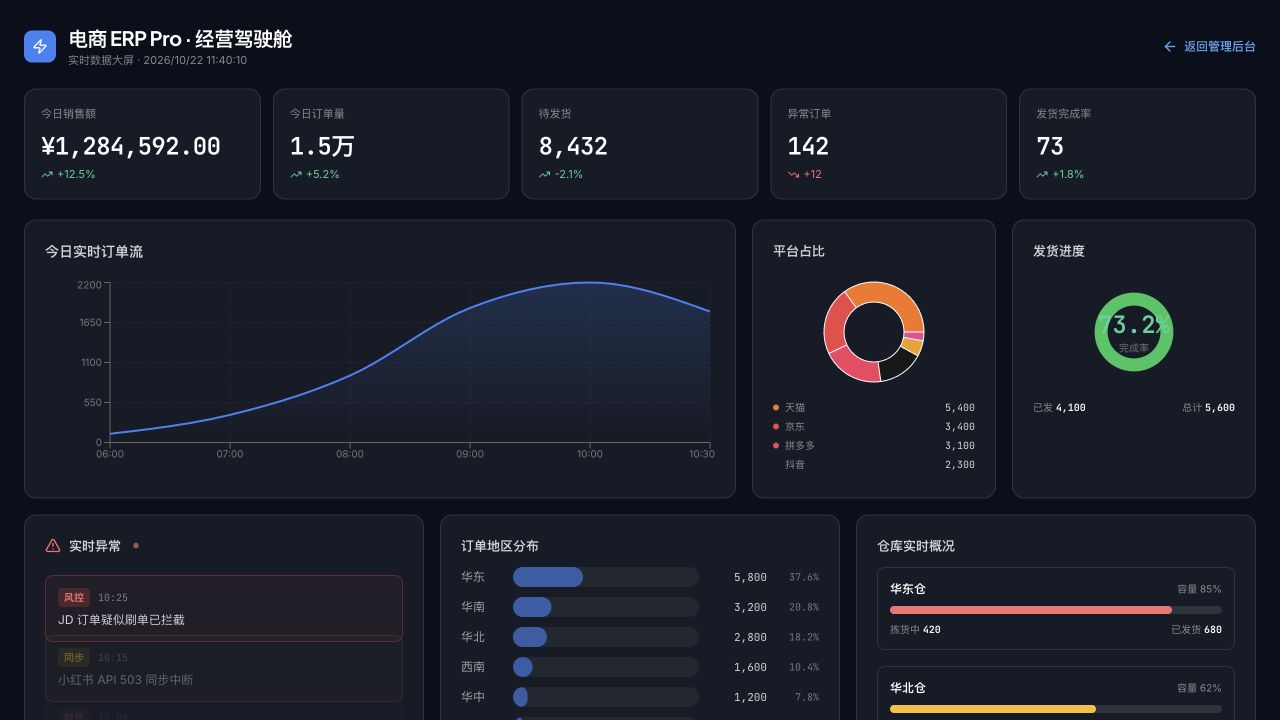
Task: Open the JD 订单疑似刷单已拦截 alert
Action: coord(224,608)
